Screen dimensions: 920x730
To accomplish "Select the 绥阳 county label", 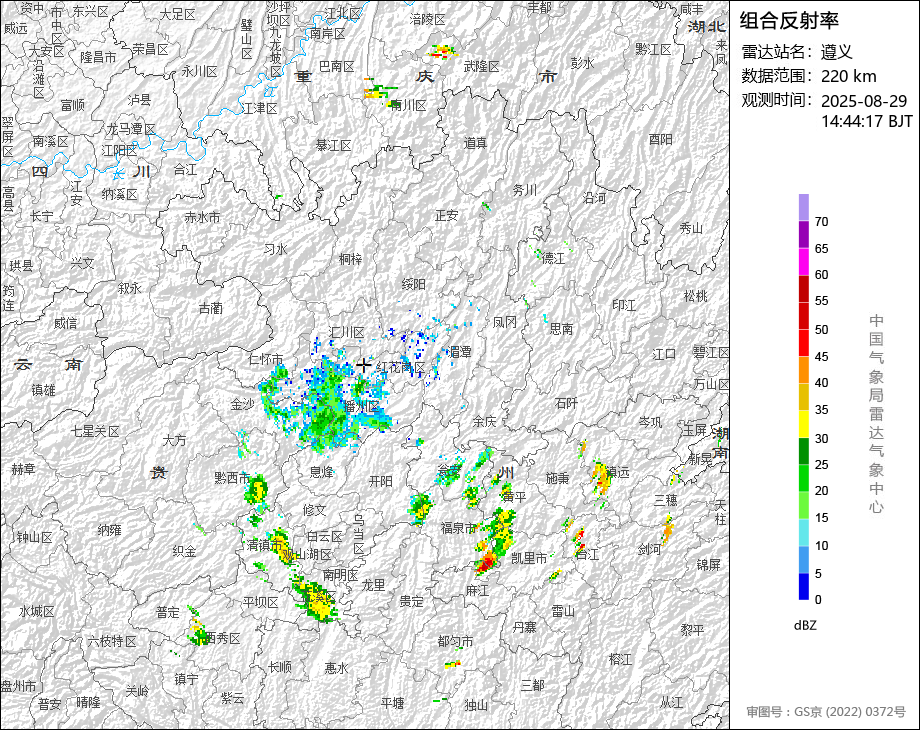I will point(413,284).
